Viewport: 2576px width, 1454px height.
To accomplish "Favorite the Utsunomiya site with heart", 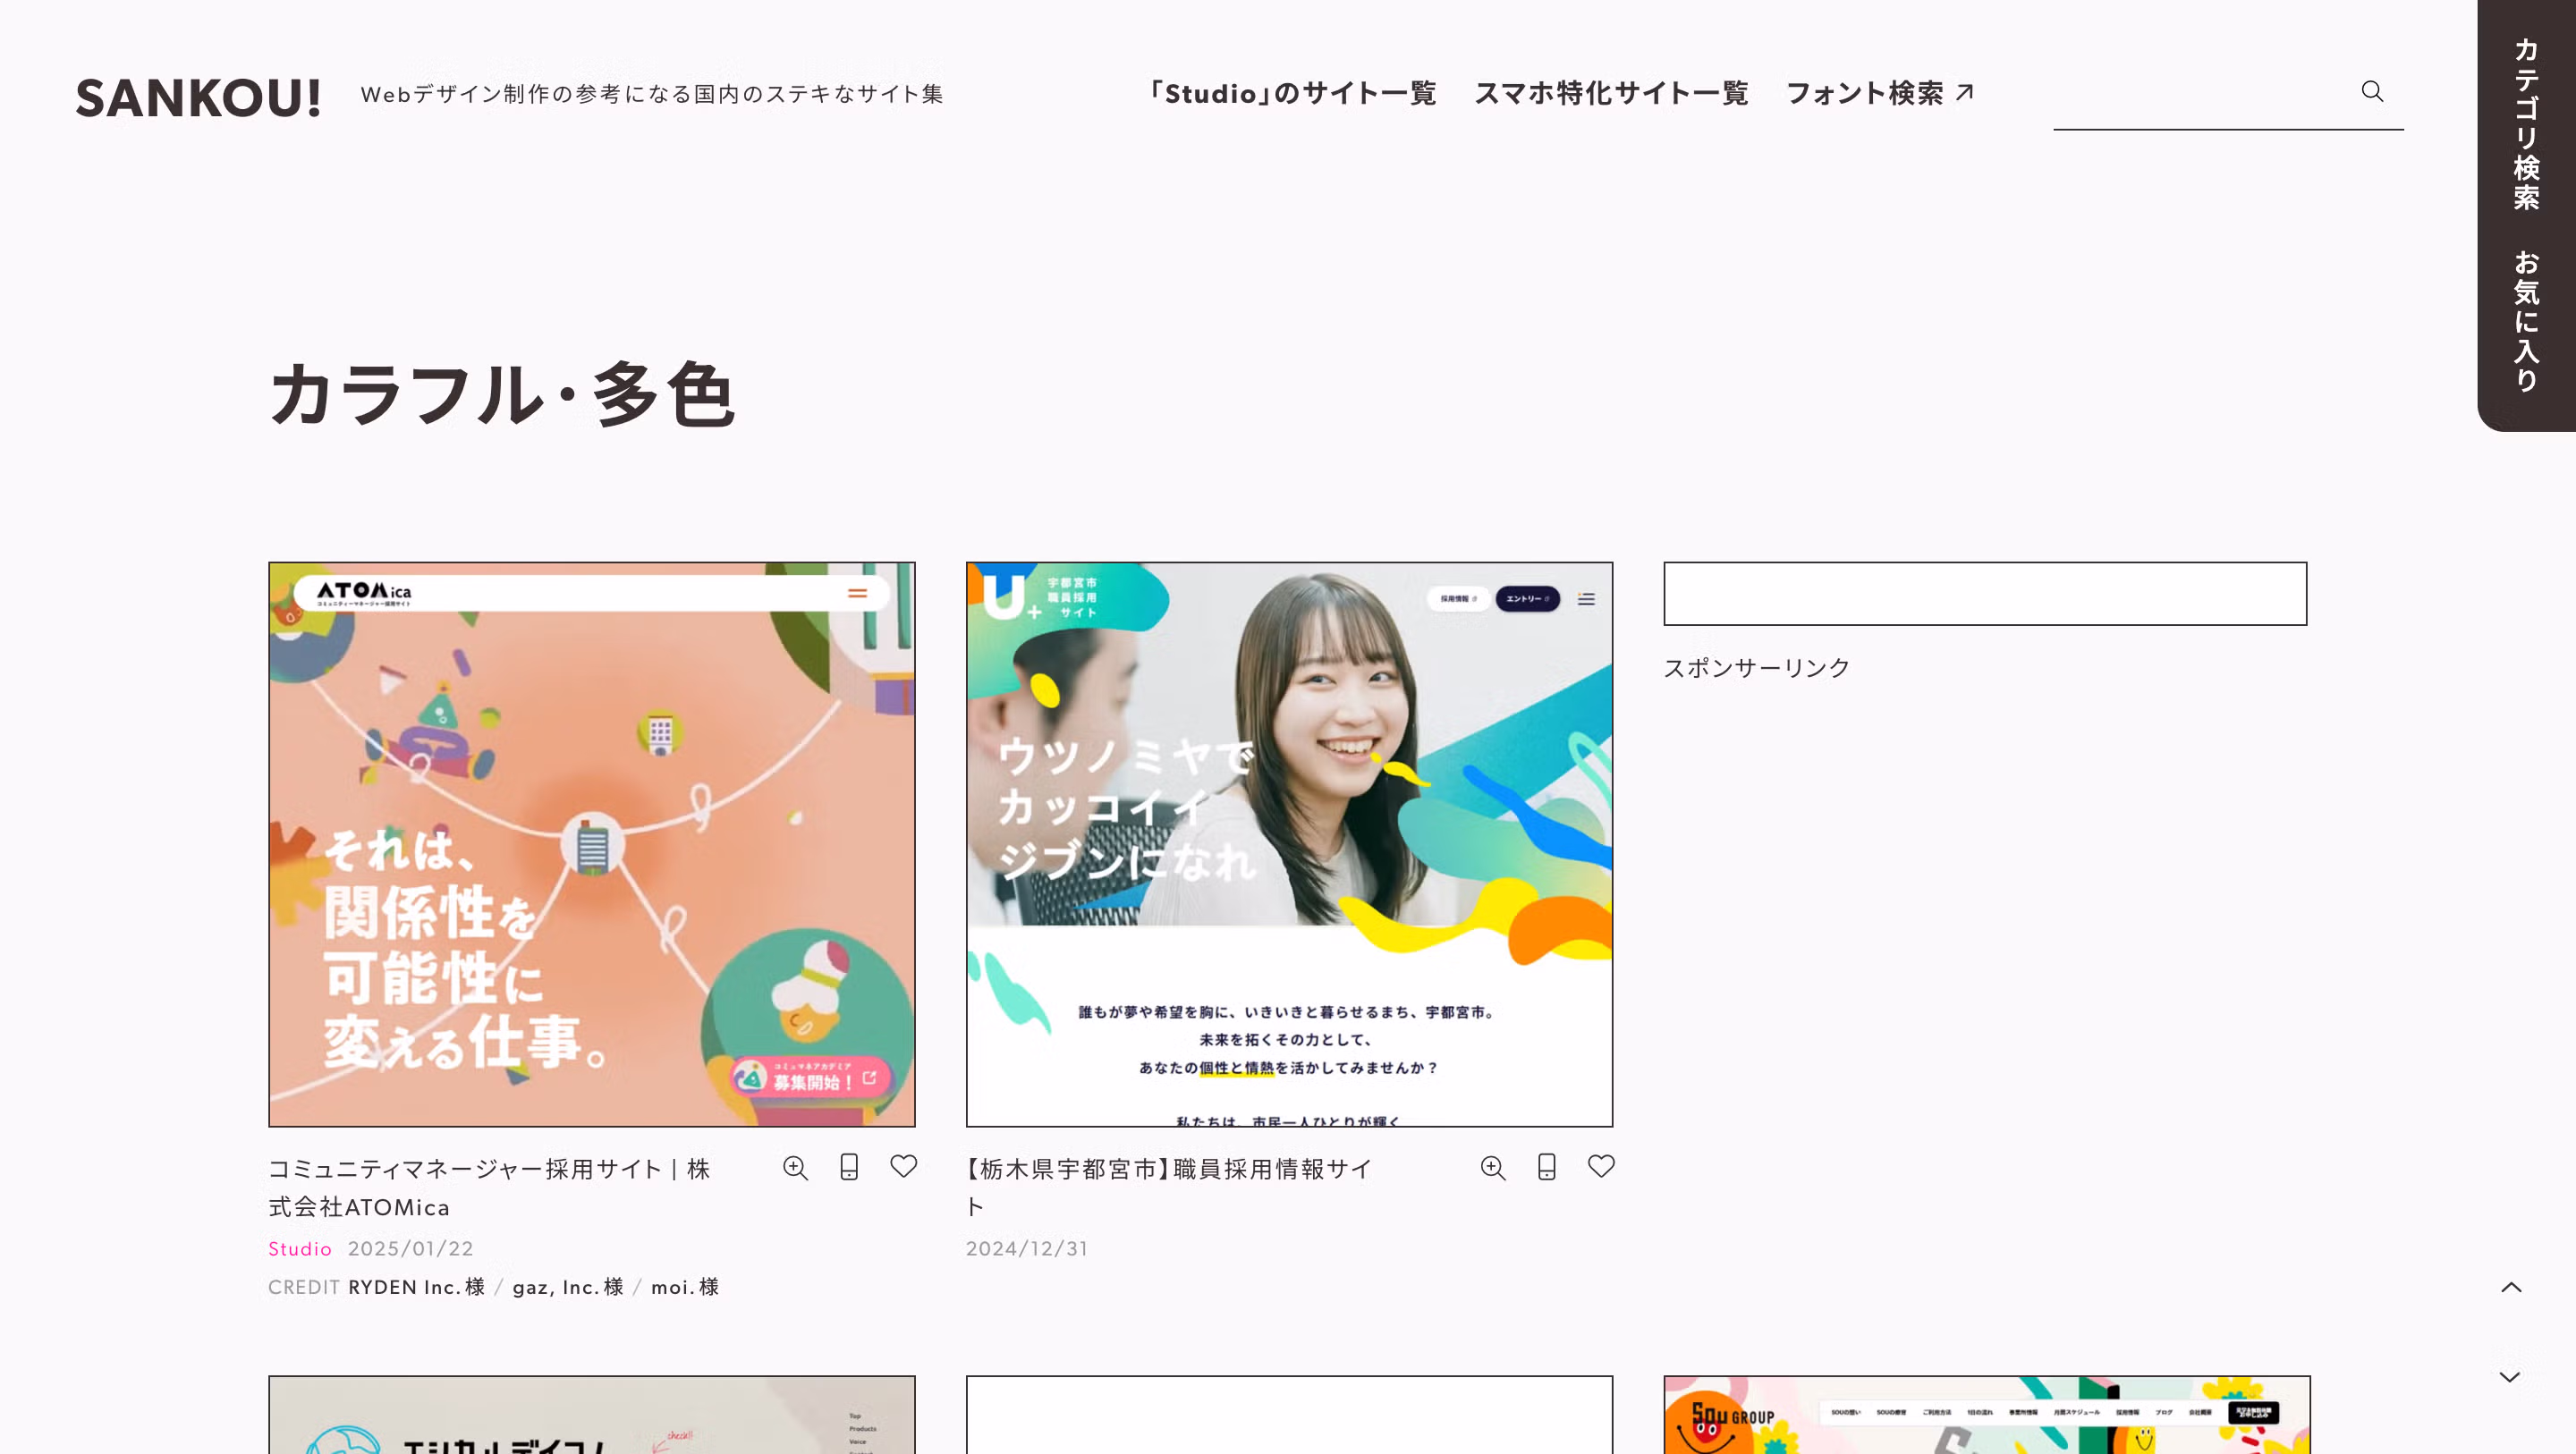I will [x=1601, y=1167].
